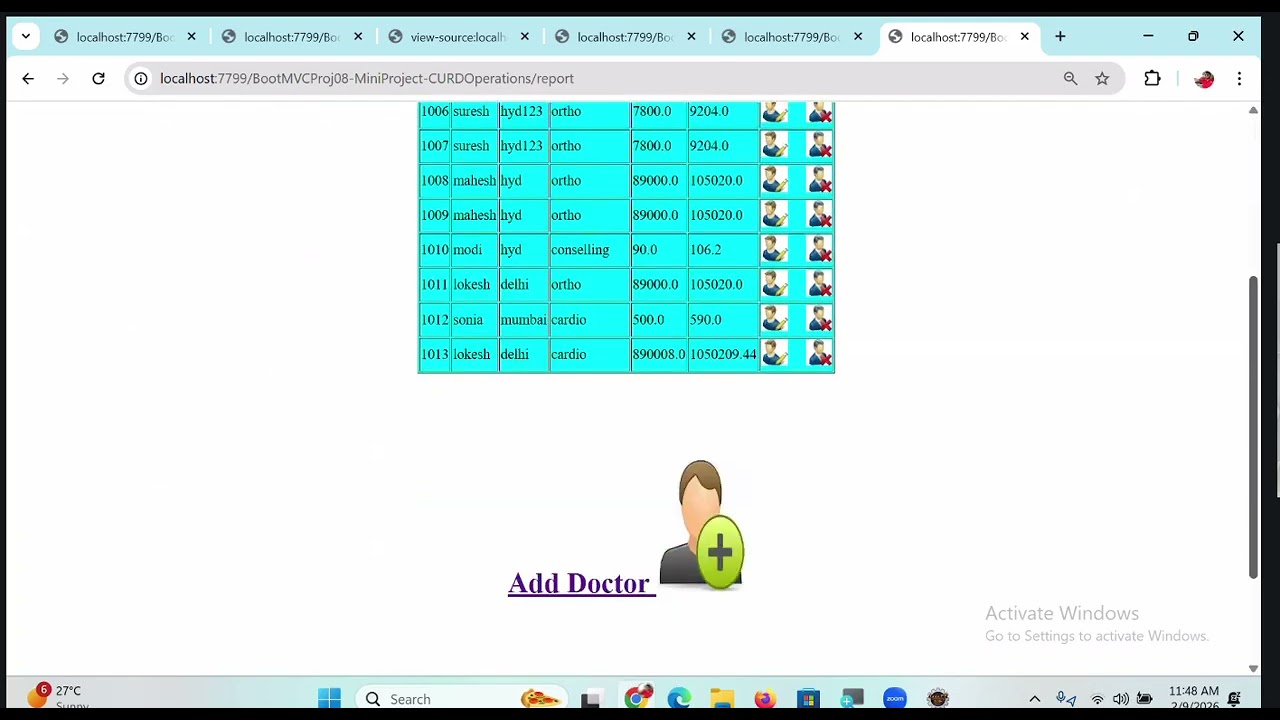1280x720 pixels.
Task: Delete doctor 1009 mahesh record icon
Action: [820, 215]
